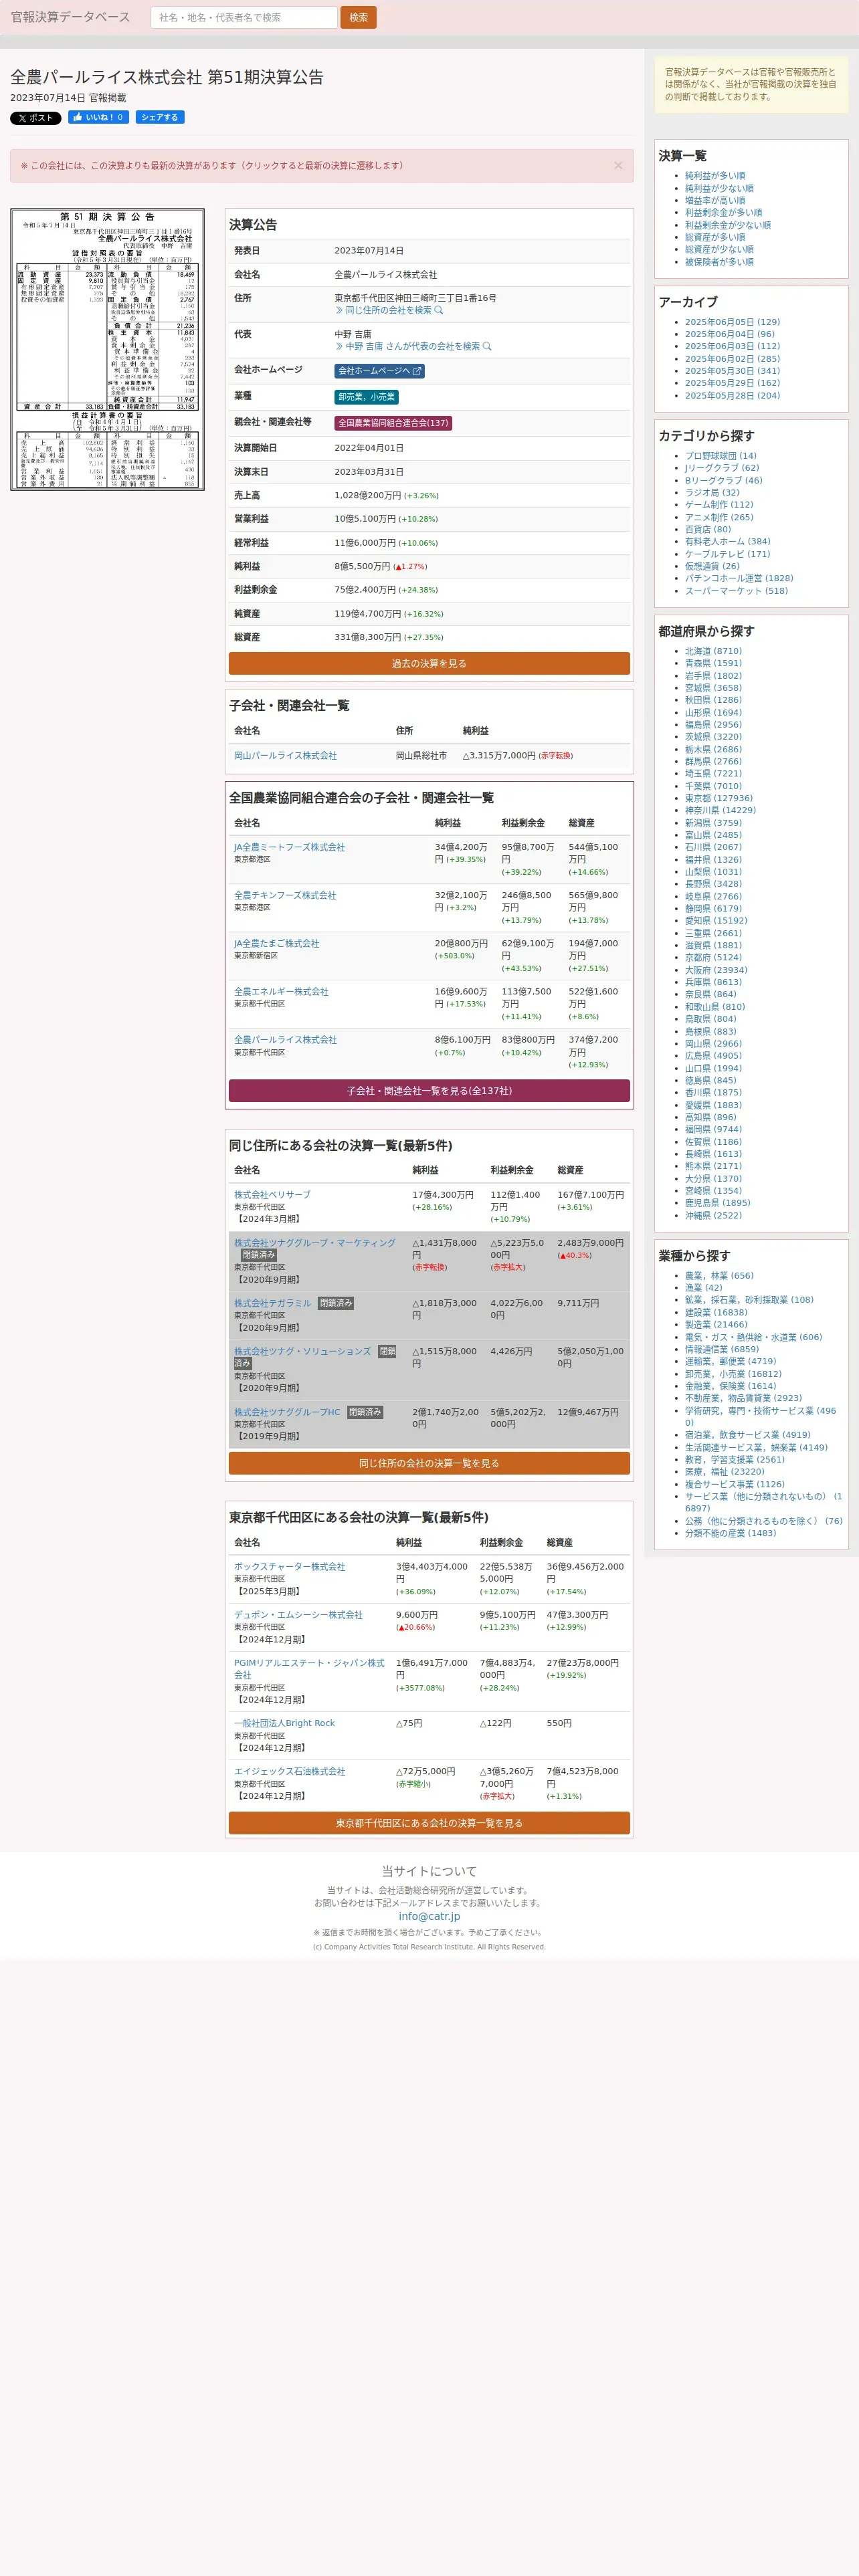859x2576 pixels.
Task: Click the Facebook シェアする button
Action: pos(160,117)
